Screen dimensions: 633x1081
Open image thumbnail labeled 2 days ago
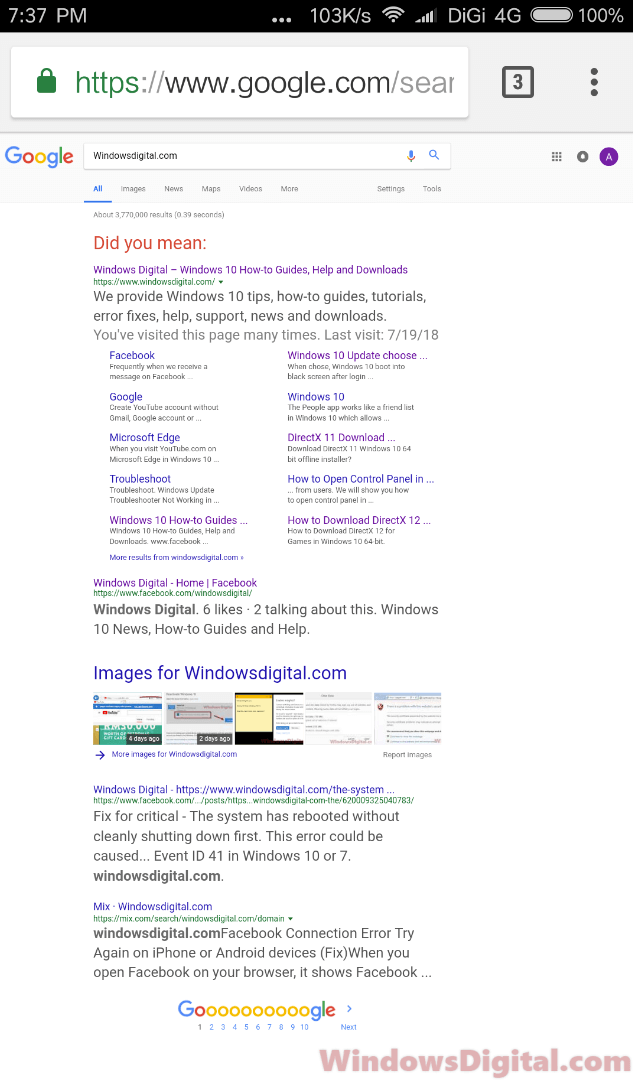tap(199, 718)
